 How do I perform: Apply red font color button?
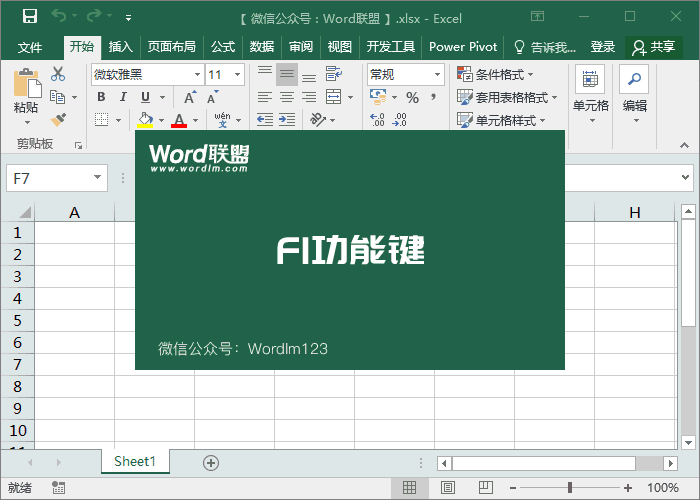pos(179,120)
